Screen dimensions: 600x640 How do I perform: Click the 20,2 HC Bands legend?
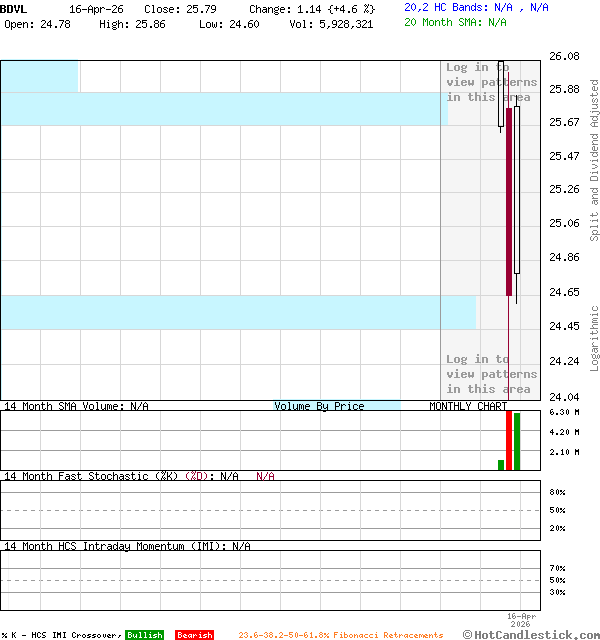coord(476,7)
